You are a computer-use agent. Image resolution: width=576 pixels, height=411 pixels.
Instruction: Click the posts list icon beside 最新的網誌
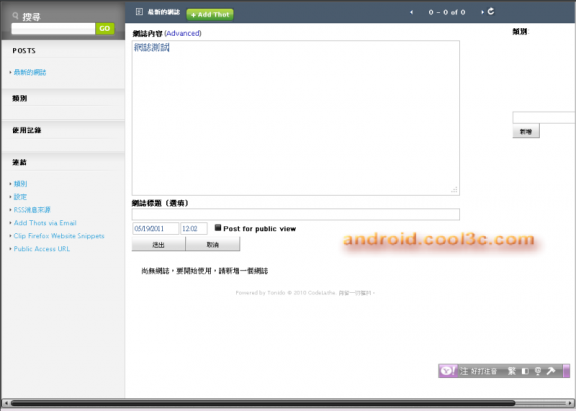click(139, 12)
